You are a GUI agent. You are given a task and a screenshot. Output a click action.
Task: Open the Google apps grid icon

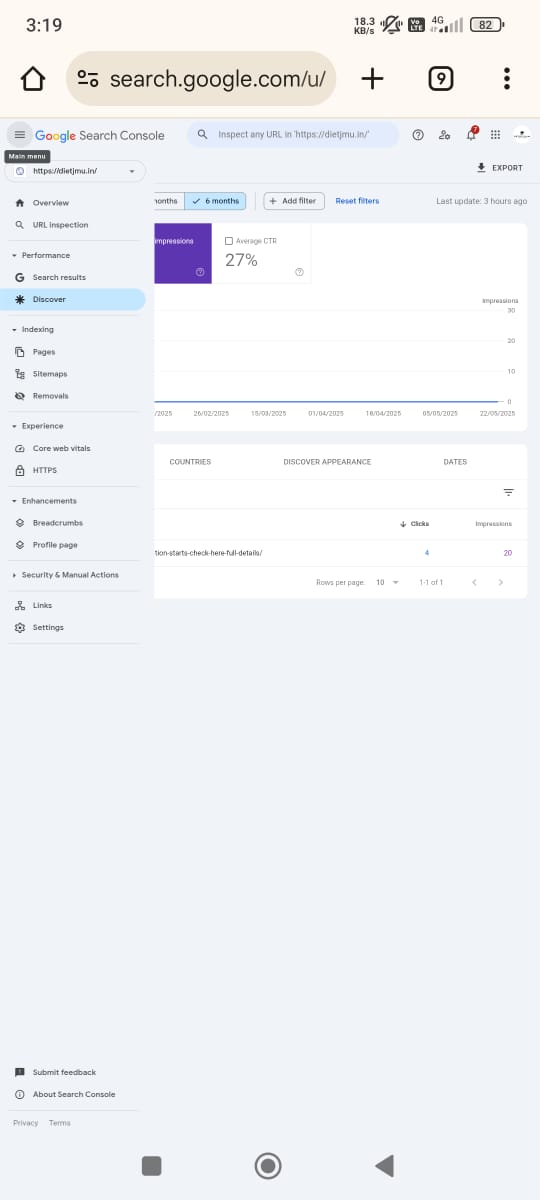(x=496, y=135)
